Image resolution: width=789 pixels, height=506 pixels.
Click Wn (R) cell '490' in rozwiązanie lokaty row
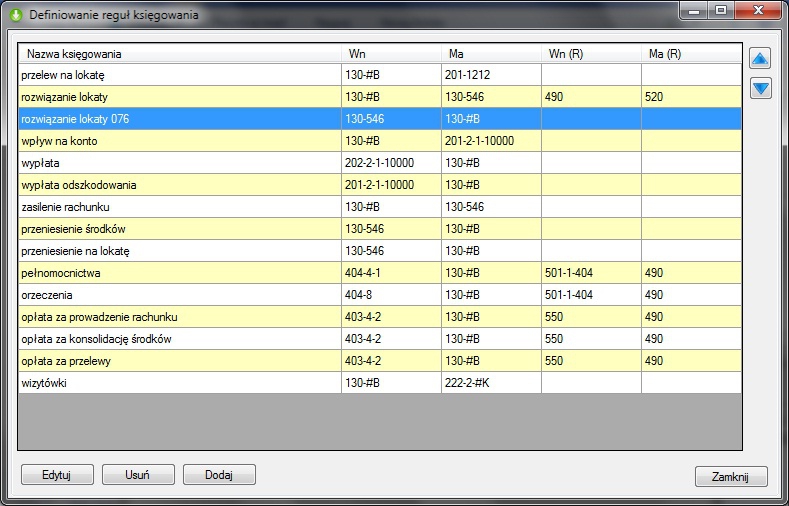tap(591, 97)
